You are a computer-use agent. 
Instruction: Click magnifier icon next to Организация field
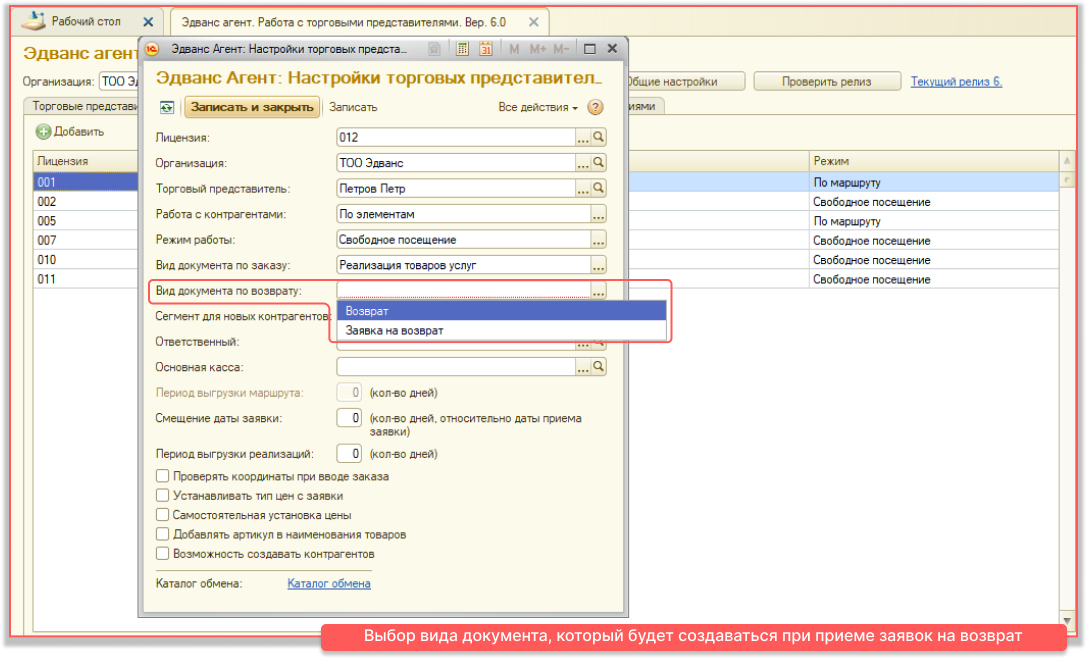[599, 163]
